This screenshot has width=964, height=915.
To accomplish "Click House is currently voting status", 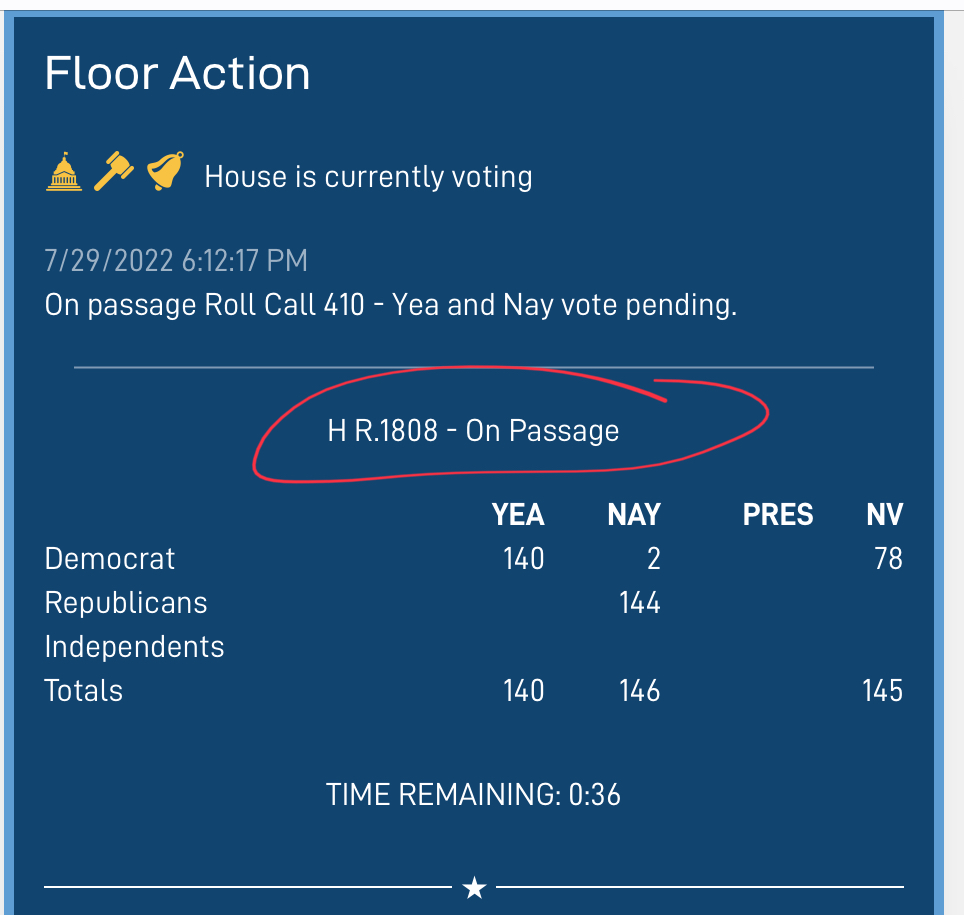I will 368,177.
